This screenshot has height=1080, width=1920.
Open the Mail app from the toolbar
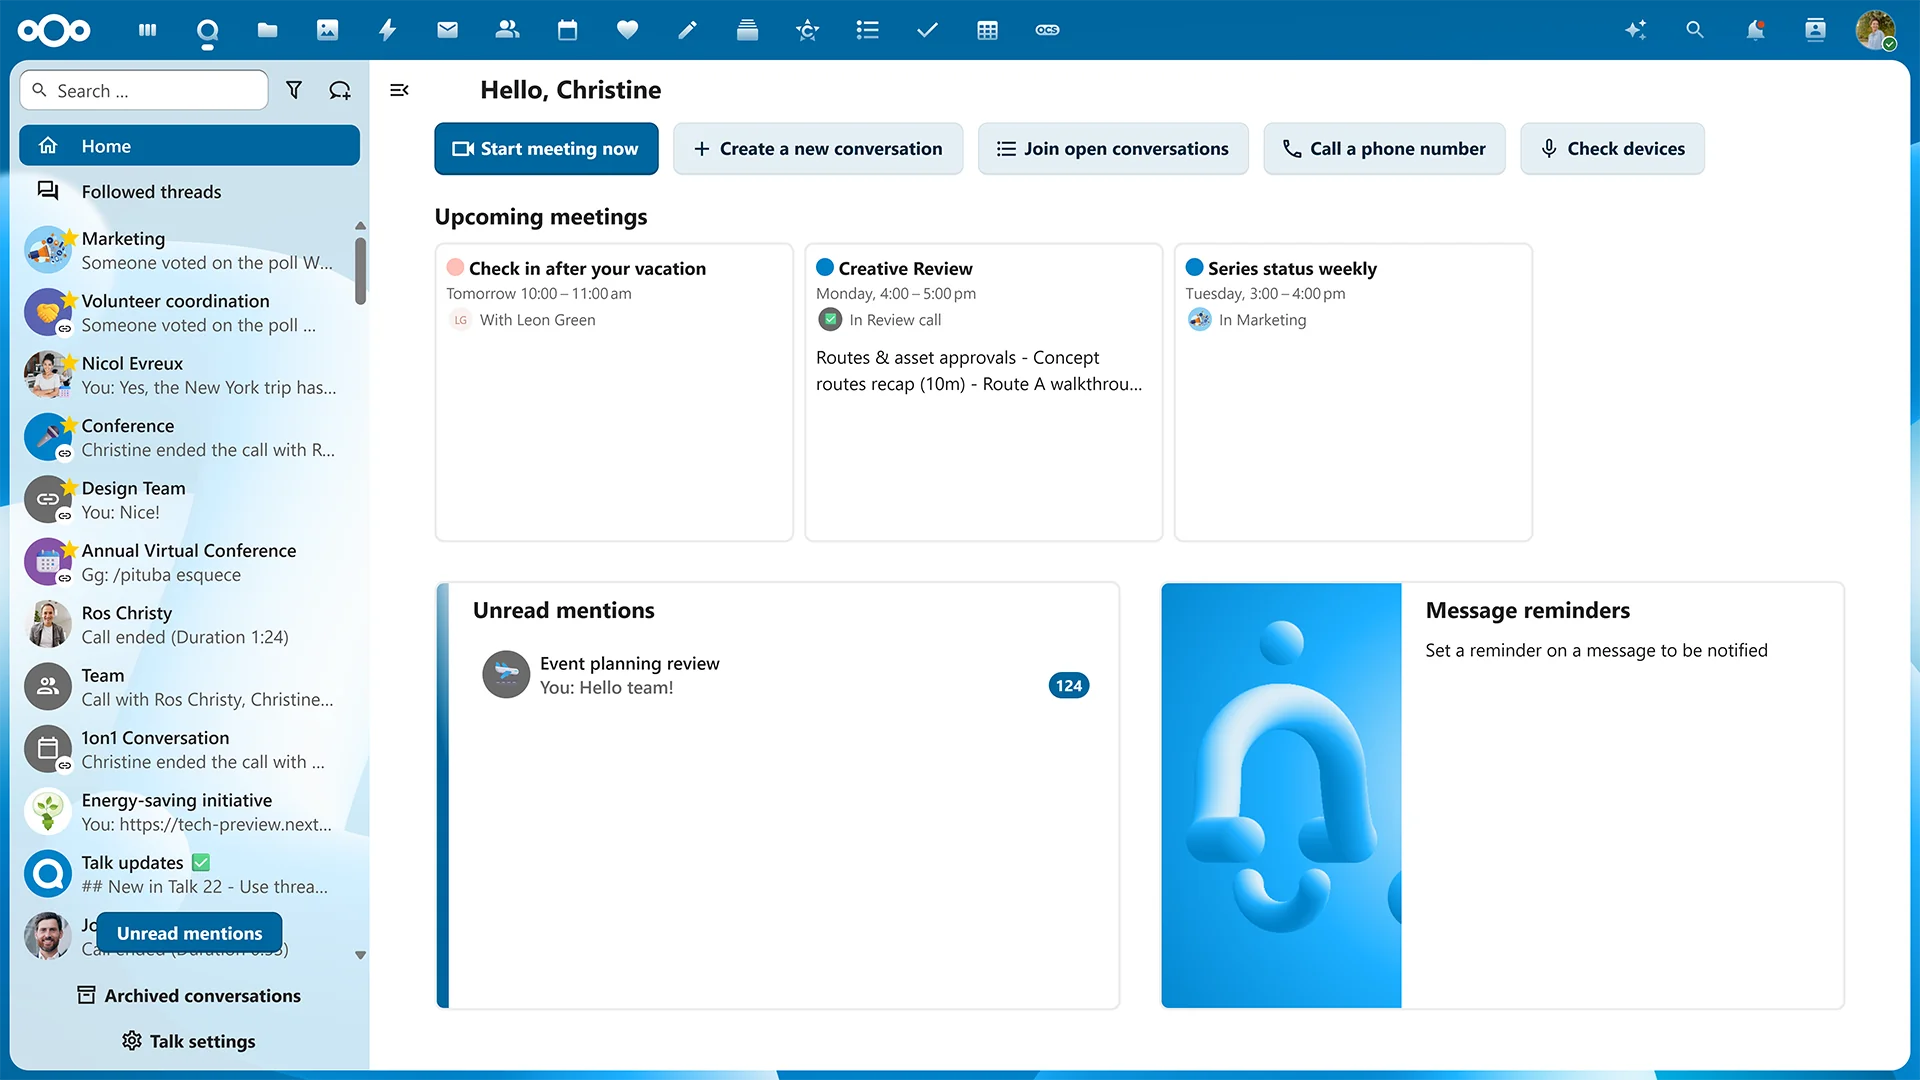click(x=447, y=30)
